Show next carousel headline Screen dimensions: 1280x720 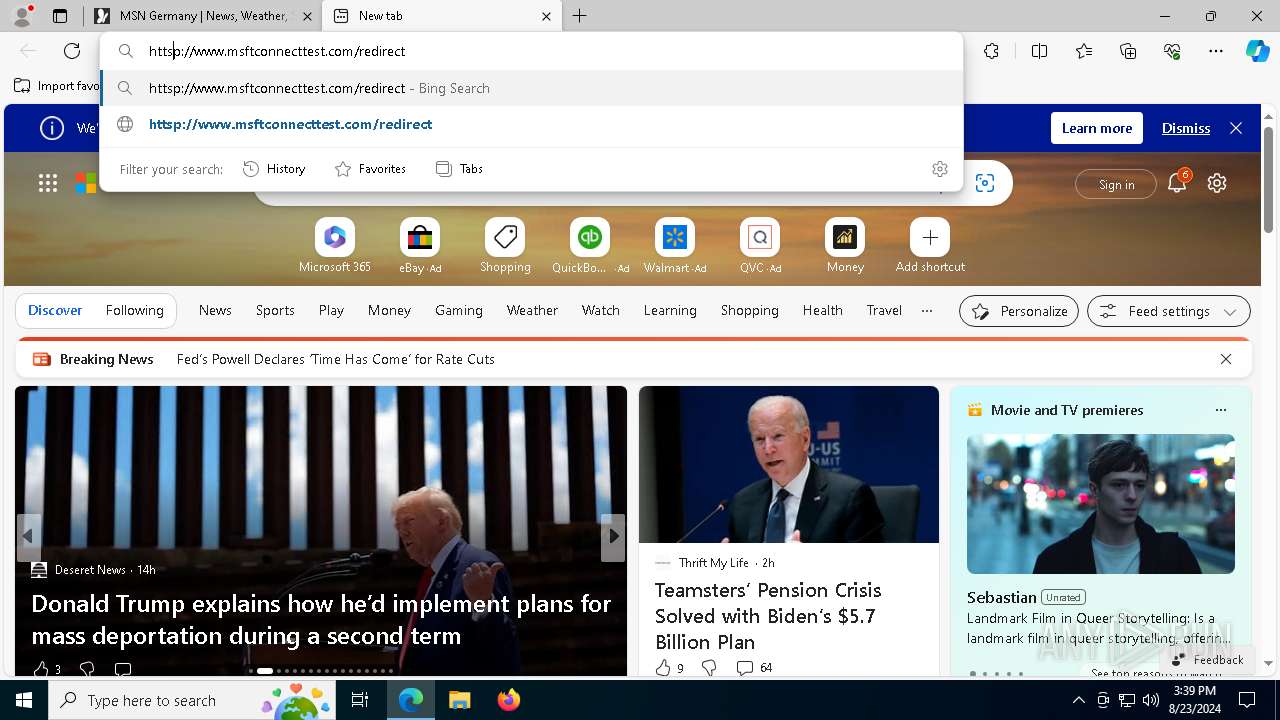[613, 537]
